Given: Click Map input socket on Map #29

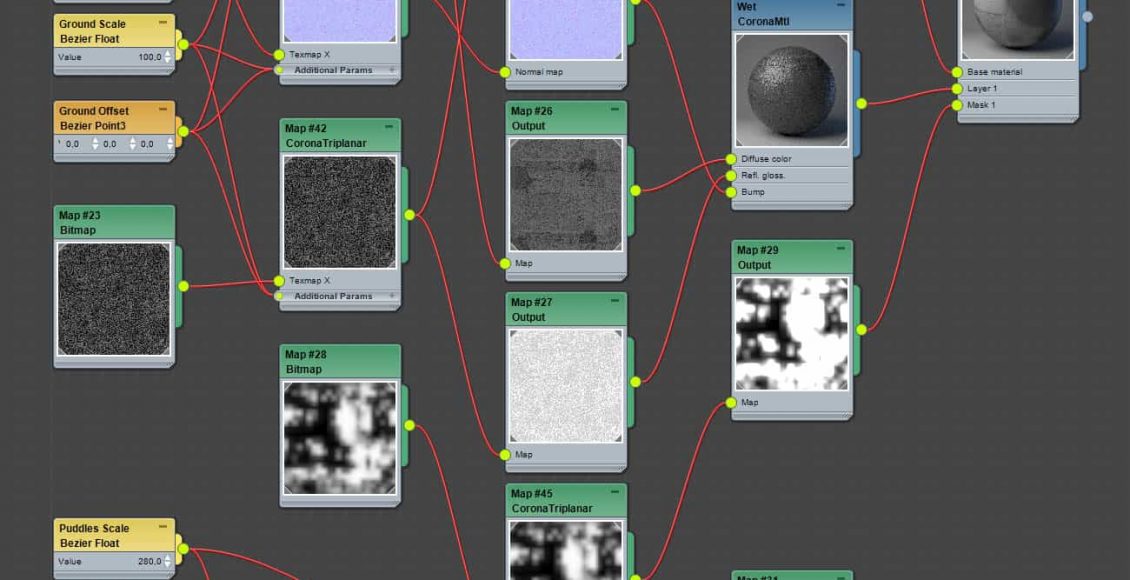Looking at the screenshot, I should click(731, 403).
